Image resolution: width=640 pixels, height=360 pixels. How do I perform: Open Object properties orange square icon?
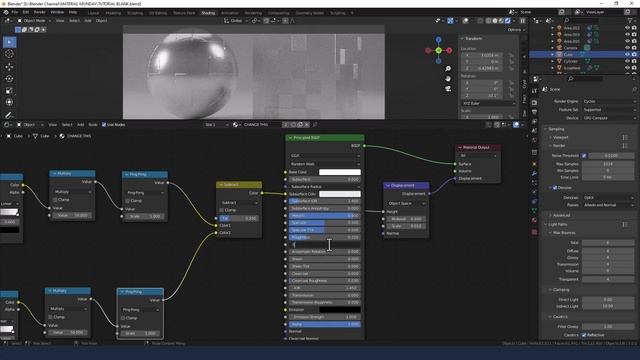pyautogui.click(x=534, y=164)
